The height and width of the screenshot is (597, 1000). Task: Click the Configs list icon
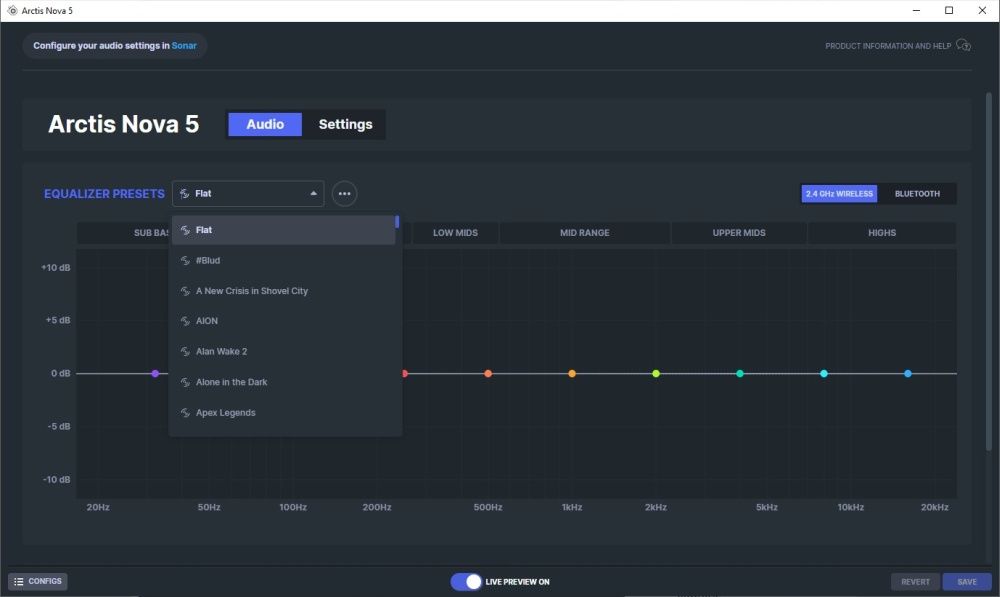[18, 582]
